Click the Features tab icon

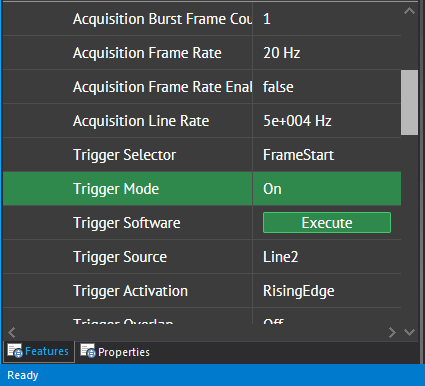click(15, 351)
